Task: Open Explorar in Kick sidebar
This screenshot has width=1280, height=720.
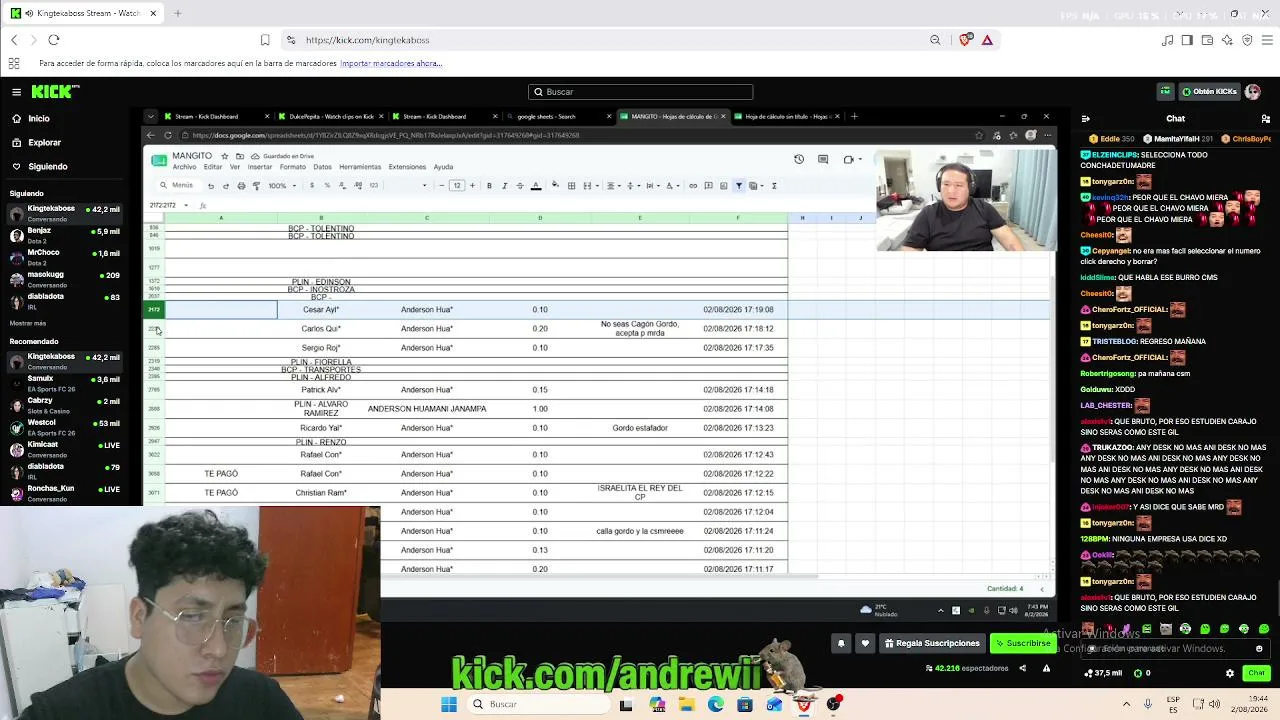Action: (44, 142)
